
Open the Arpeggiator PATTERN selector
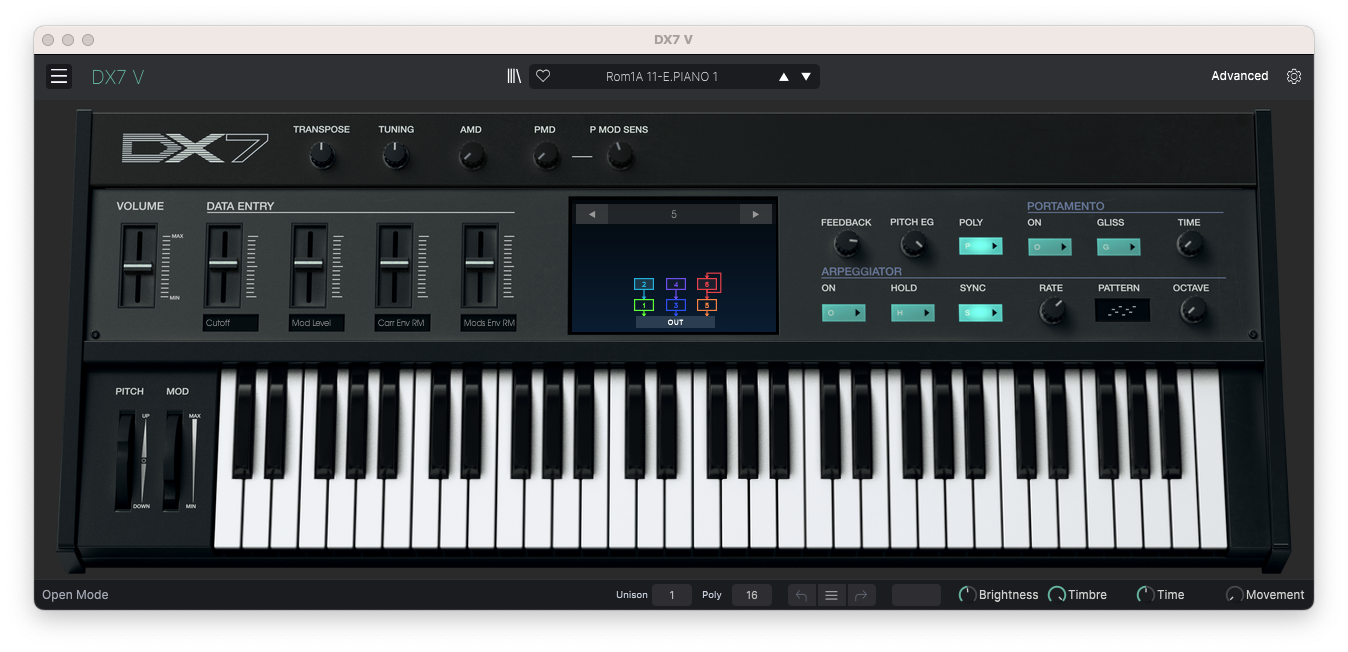pyautogui.click(x=1122, y=311)
